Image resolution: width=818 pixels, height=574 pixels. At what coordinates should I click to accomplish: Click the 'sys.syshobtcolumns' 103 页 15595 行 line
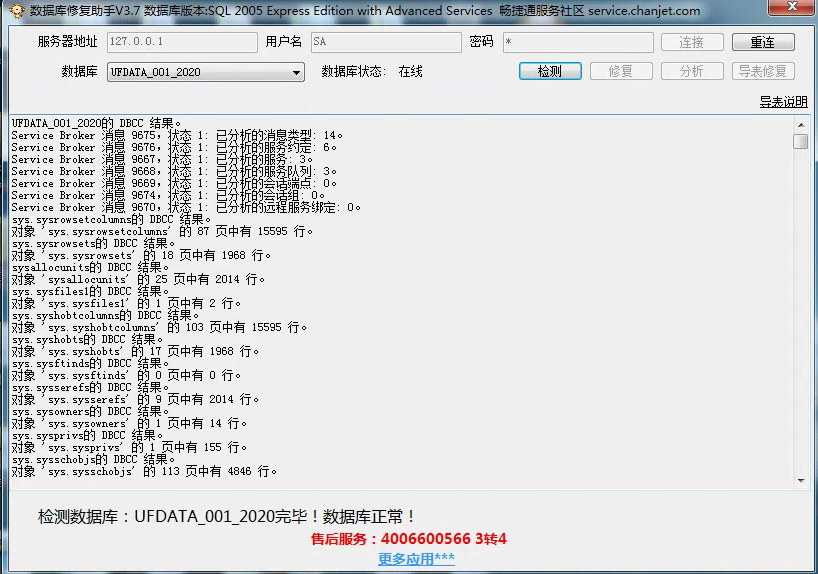pyautogui.click(x=160, y=327)
